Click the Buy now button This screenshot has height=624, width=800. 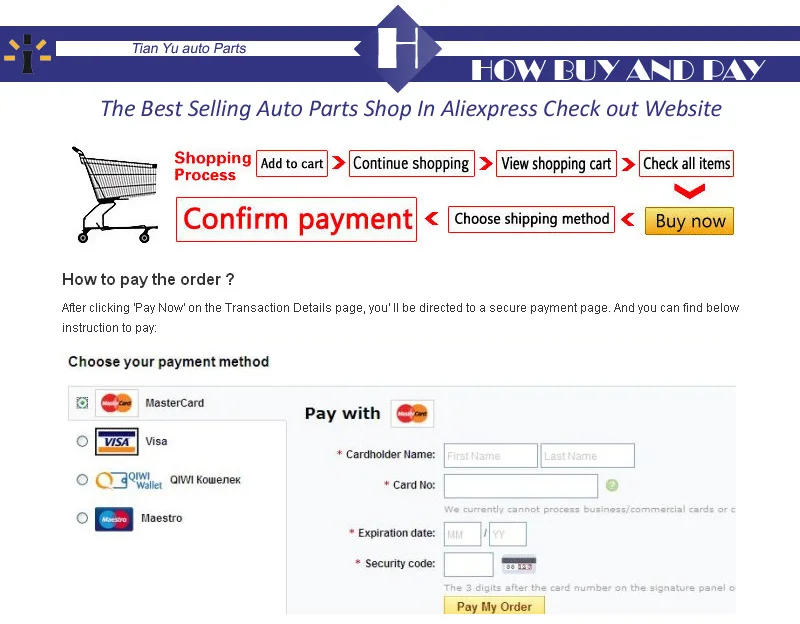click(x=689, y=221)
